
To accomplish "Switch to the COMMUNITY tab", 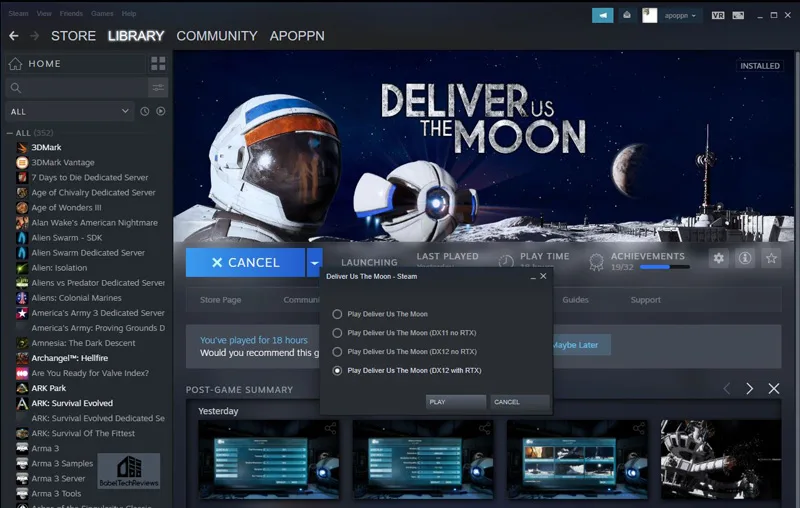I will [217, 36].
